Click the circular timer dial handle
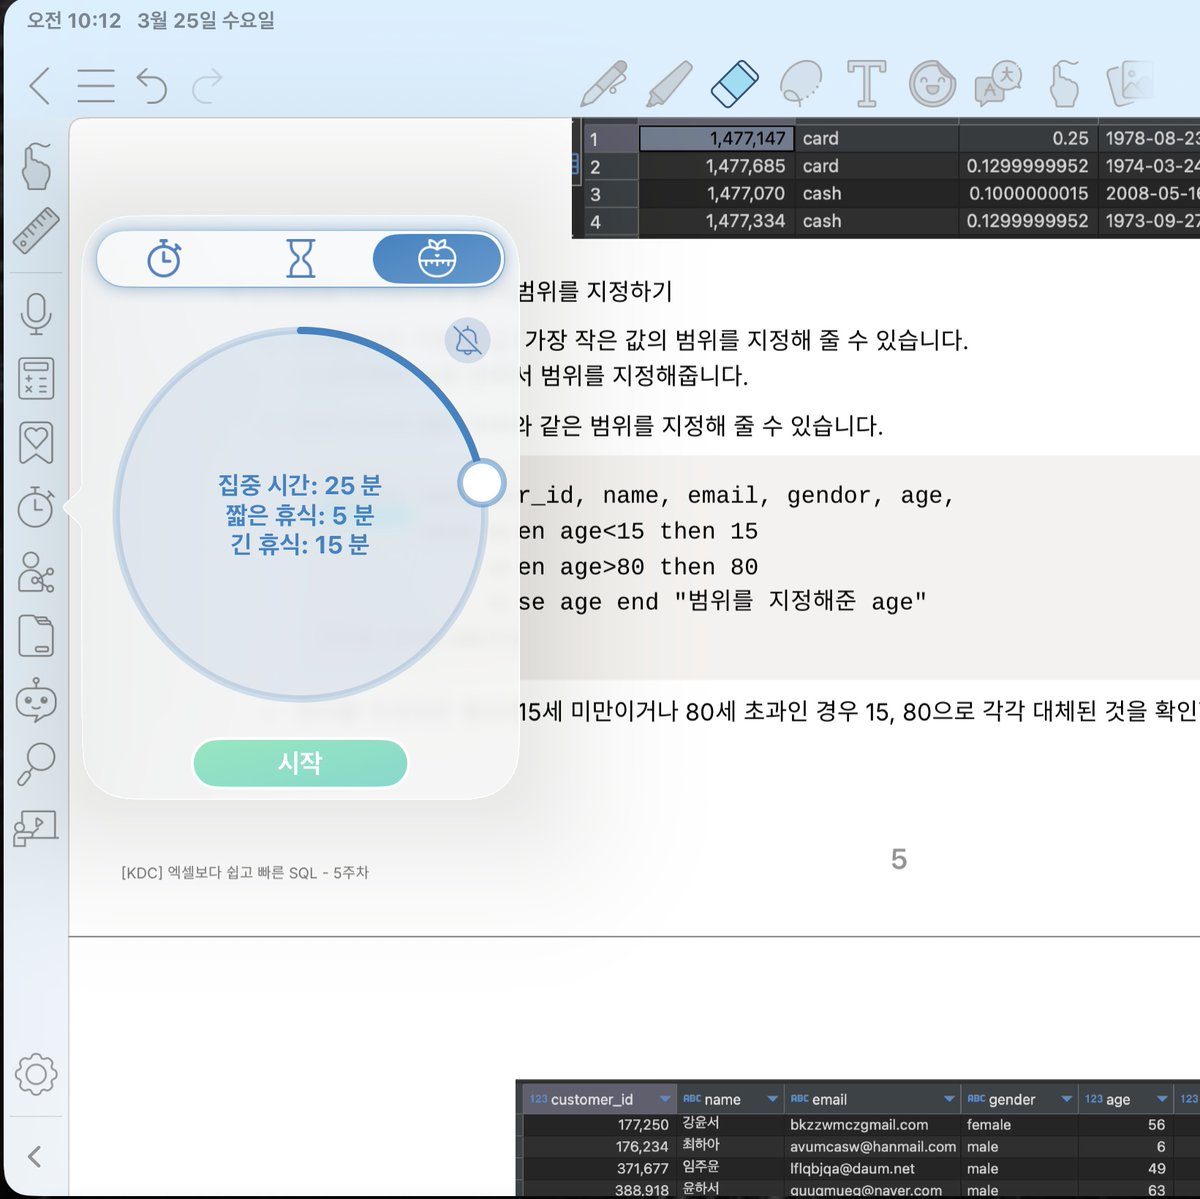 [482, 483]
